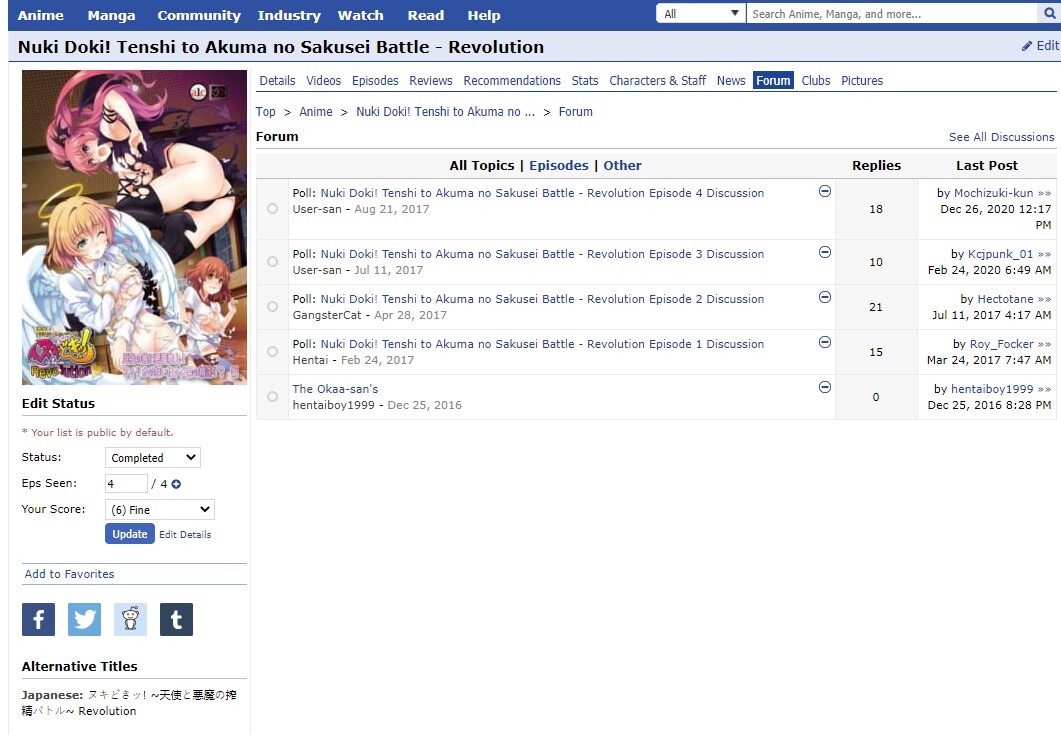Go to Top in the breadcrumb
Viewport: 1061px width, 735px height.
[x=266, y=112]
